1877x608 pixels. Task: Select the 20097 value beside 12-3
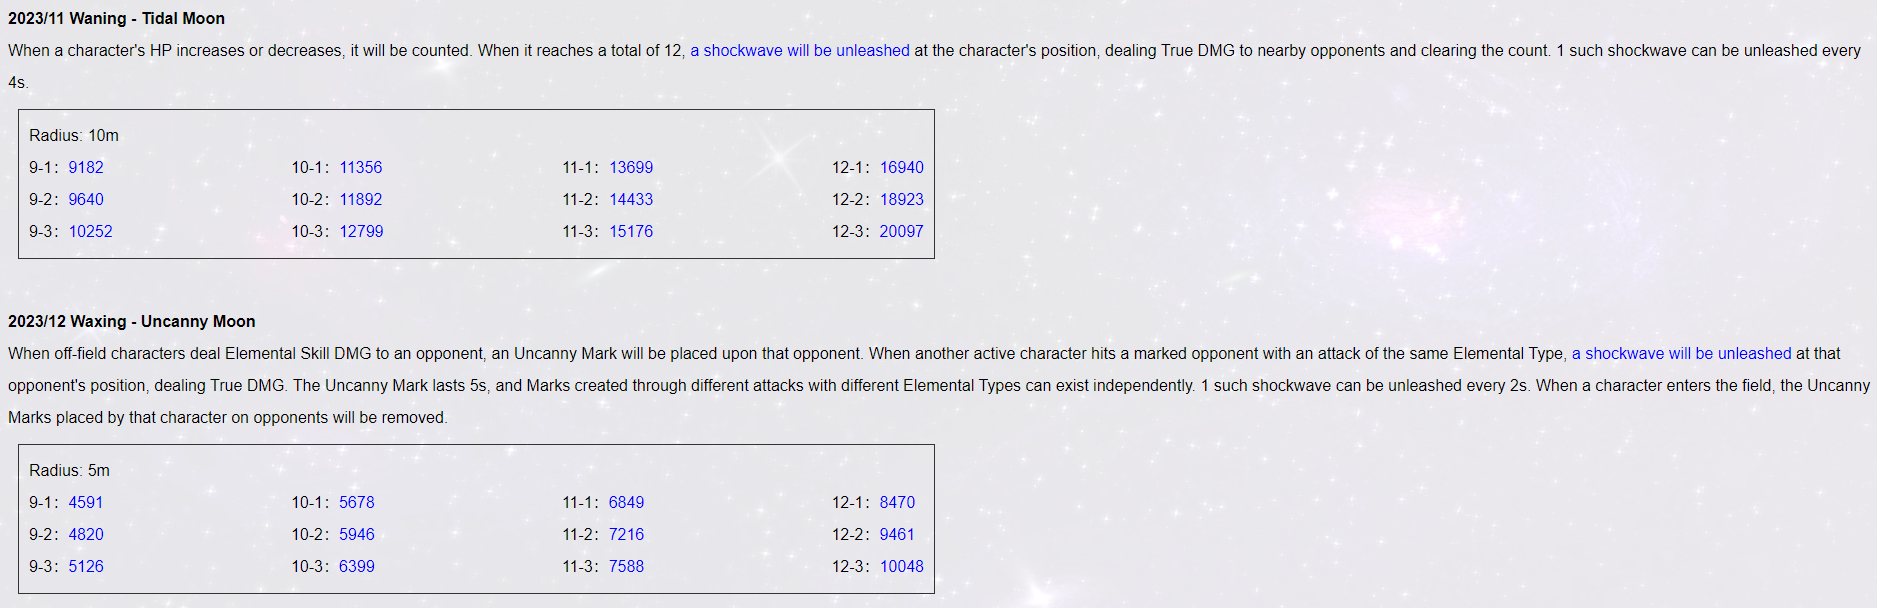(902, 231)
